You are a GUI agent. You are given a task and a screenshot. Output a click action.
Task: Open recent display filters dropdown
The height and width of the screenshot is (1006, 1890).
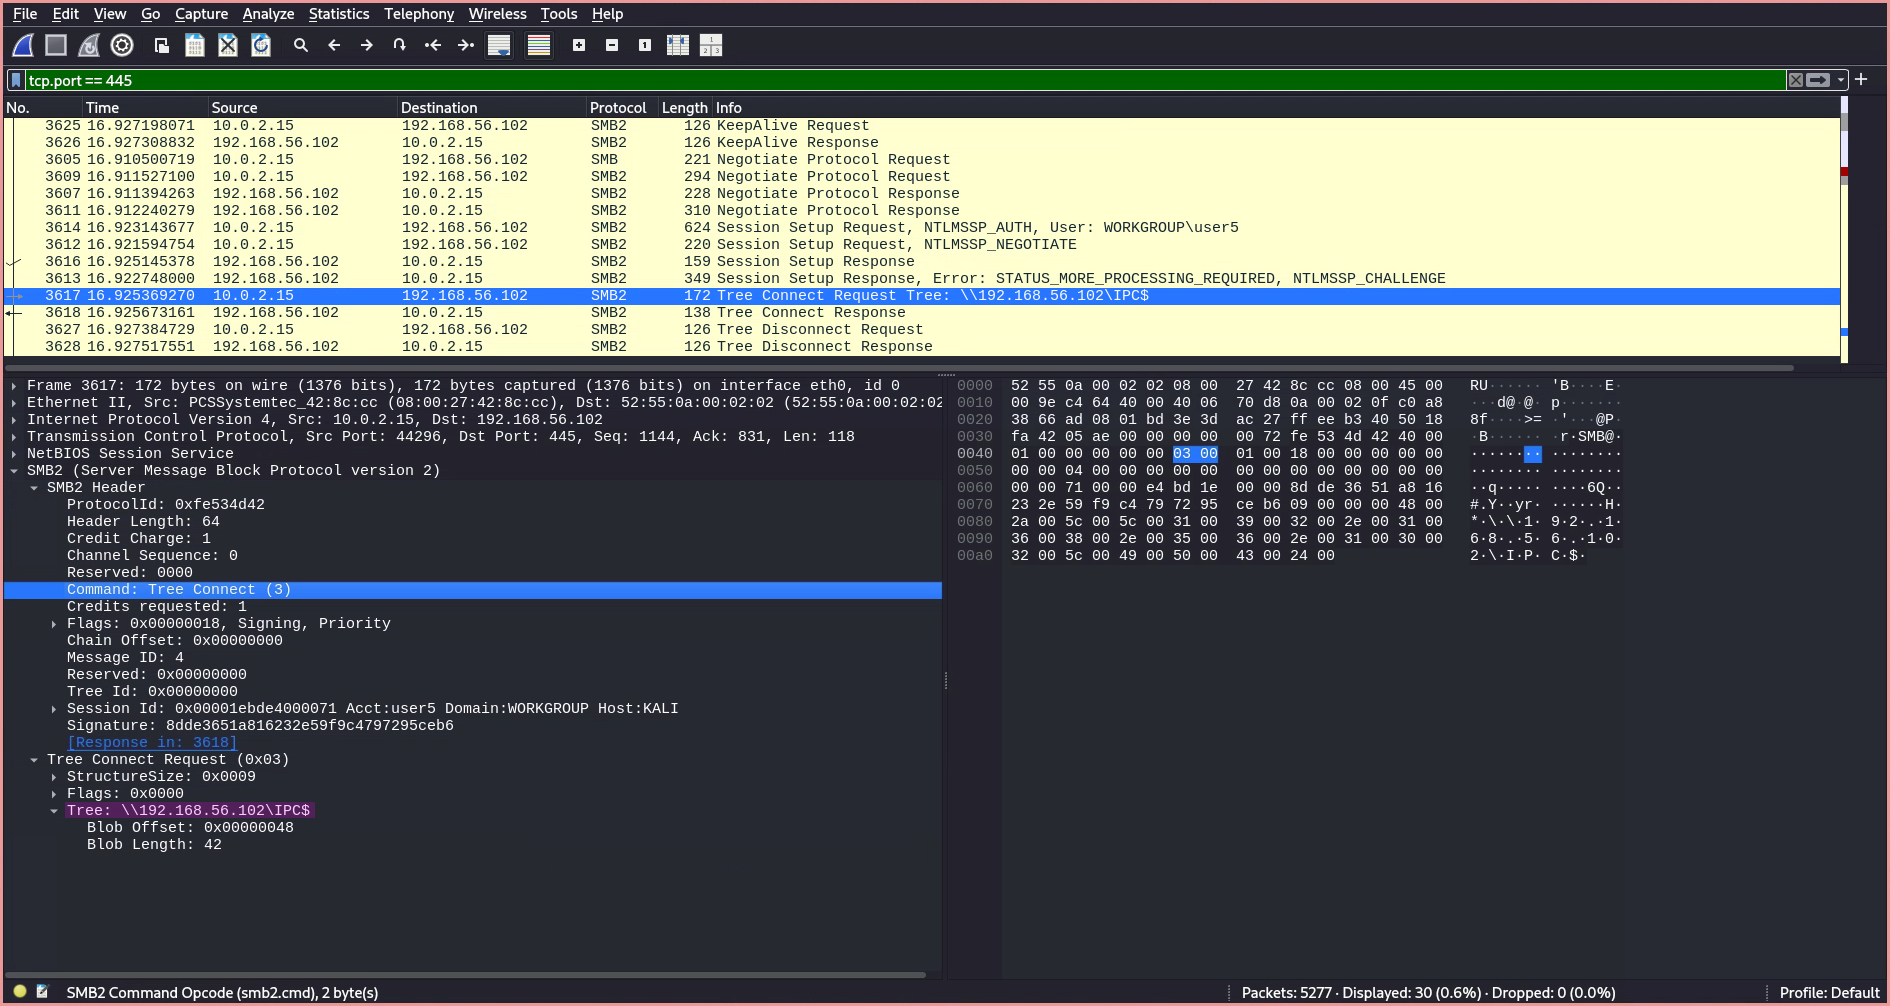(x=1841, y=80)
